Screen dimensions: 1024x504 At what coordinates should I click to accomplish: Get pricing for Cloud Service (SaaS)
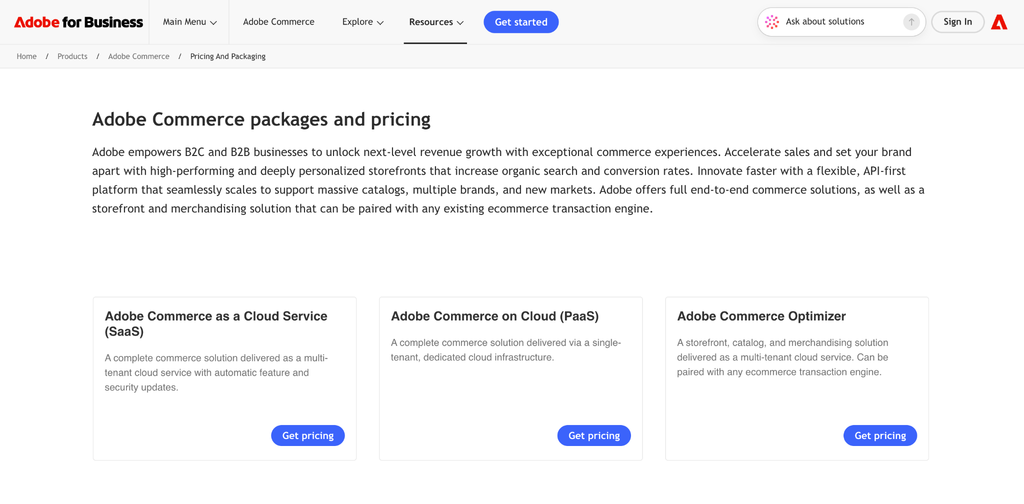click(308, 435)
